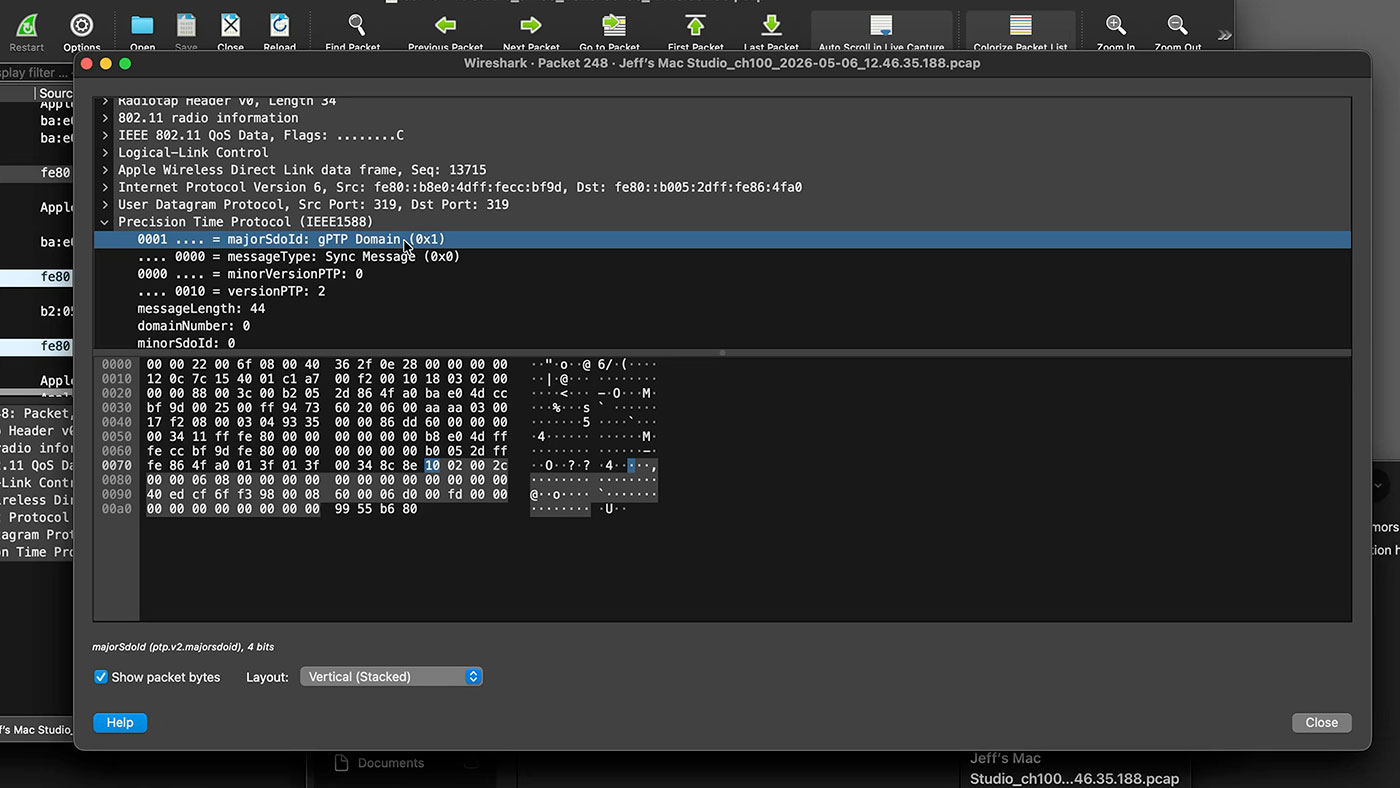This screenshot has width=1400, height=788.
Task: Expand Radiotap Header row
Action: (105, 101)
